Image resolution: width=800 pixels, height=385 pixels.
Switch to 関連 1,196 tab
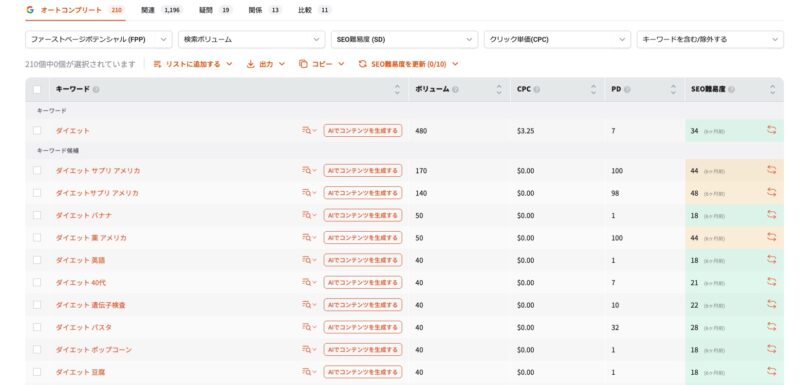(162, 10)
